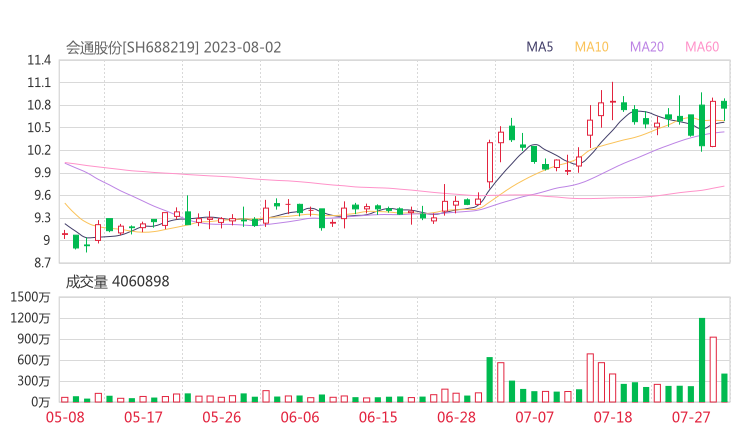Click the 05-26 date axis label
This screenshot has height=440, width=740.
pos(221,417)
